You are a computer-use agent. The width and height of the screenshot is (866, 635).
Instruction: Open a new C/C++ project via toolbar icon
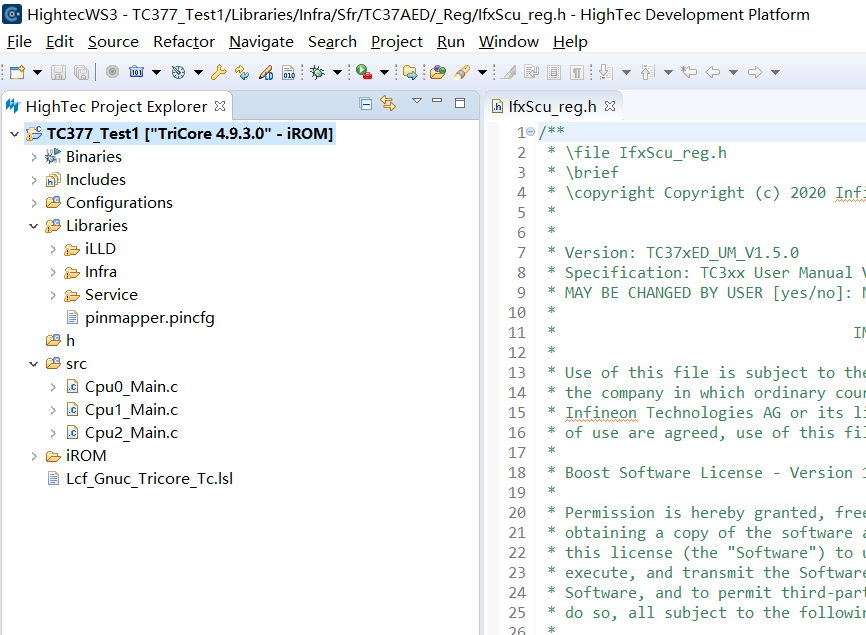15,70
